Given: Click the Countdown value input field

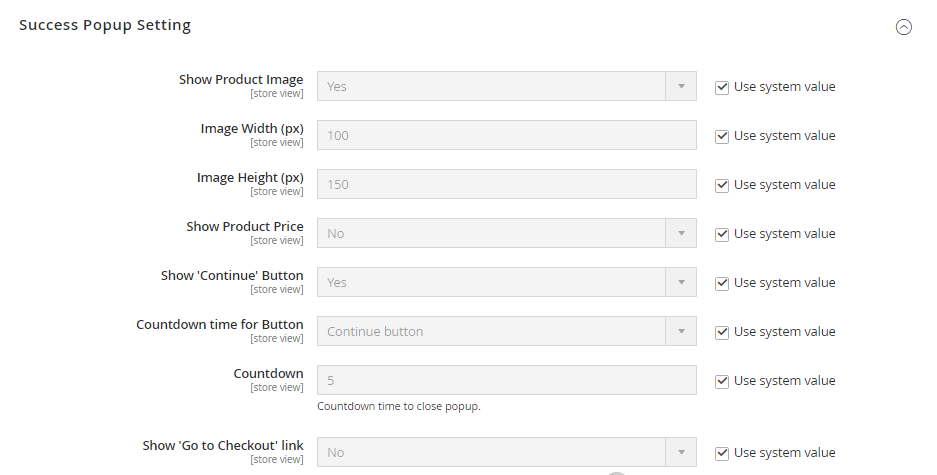Looking at the screenshot, I should [x=506, y=381].
